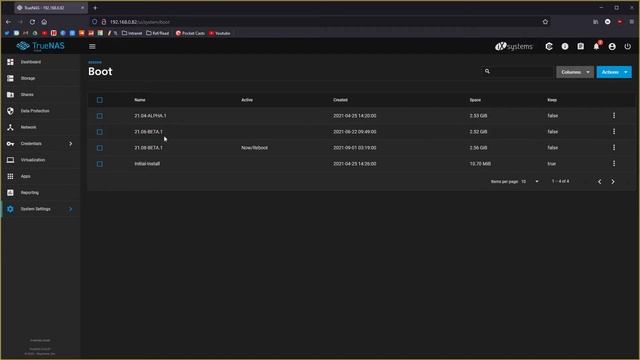Click the Apps grid icon
The height and width of the screenshot is (360, 640).
[10, 176]
